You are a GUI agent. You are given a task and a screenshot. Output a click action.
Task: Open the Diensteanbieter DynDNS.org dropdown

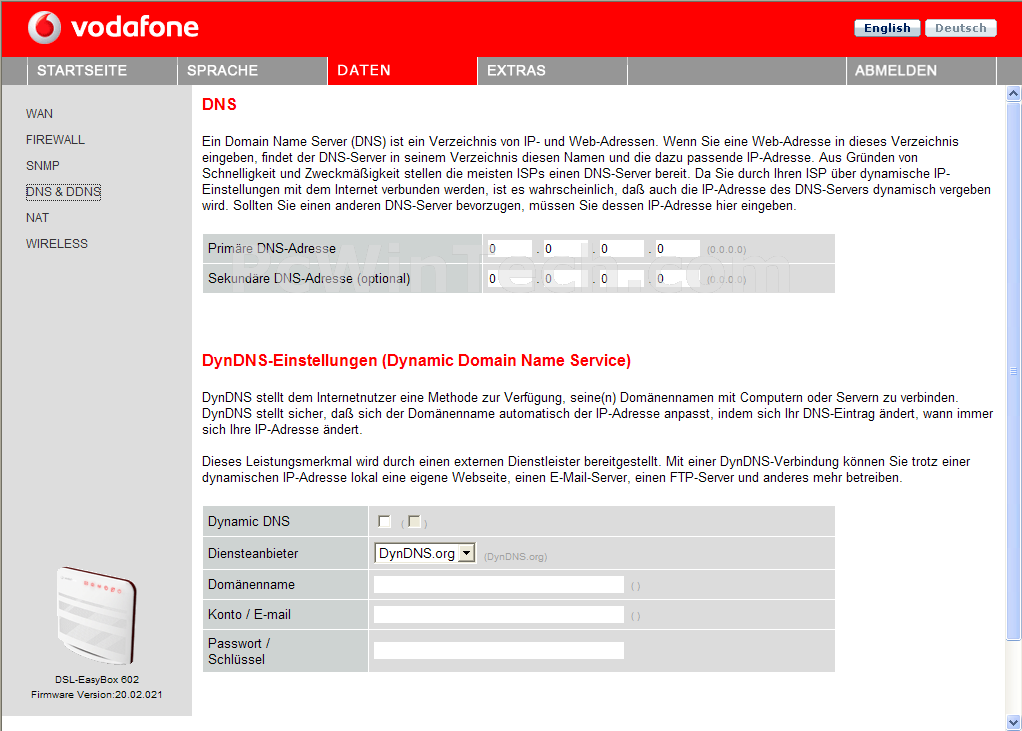(x=425, y=553)
